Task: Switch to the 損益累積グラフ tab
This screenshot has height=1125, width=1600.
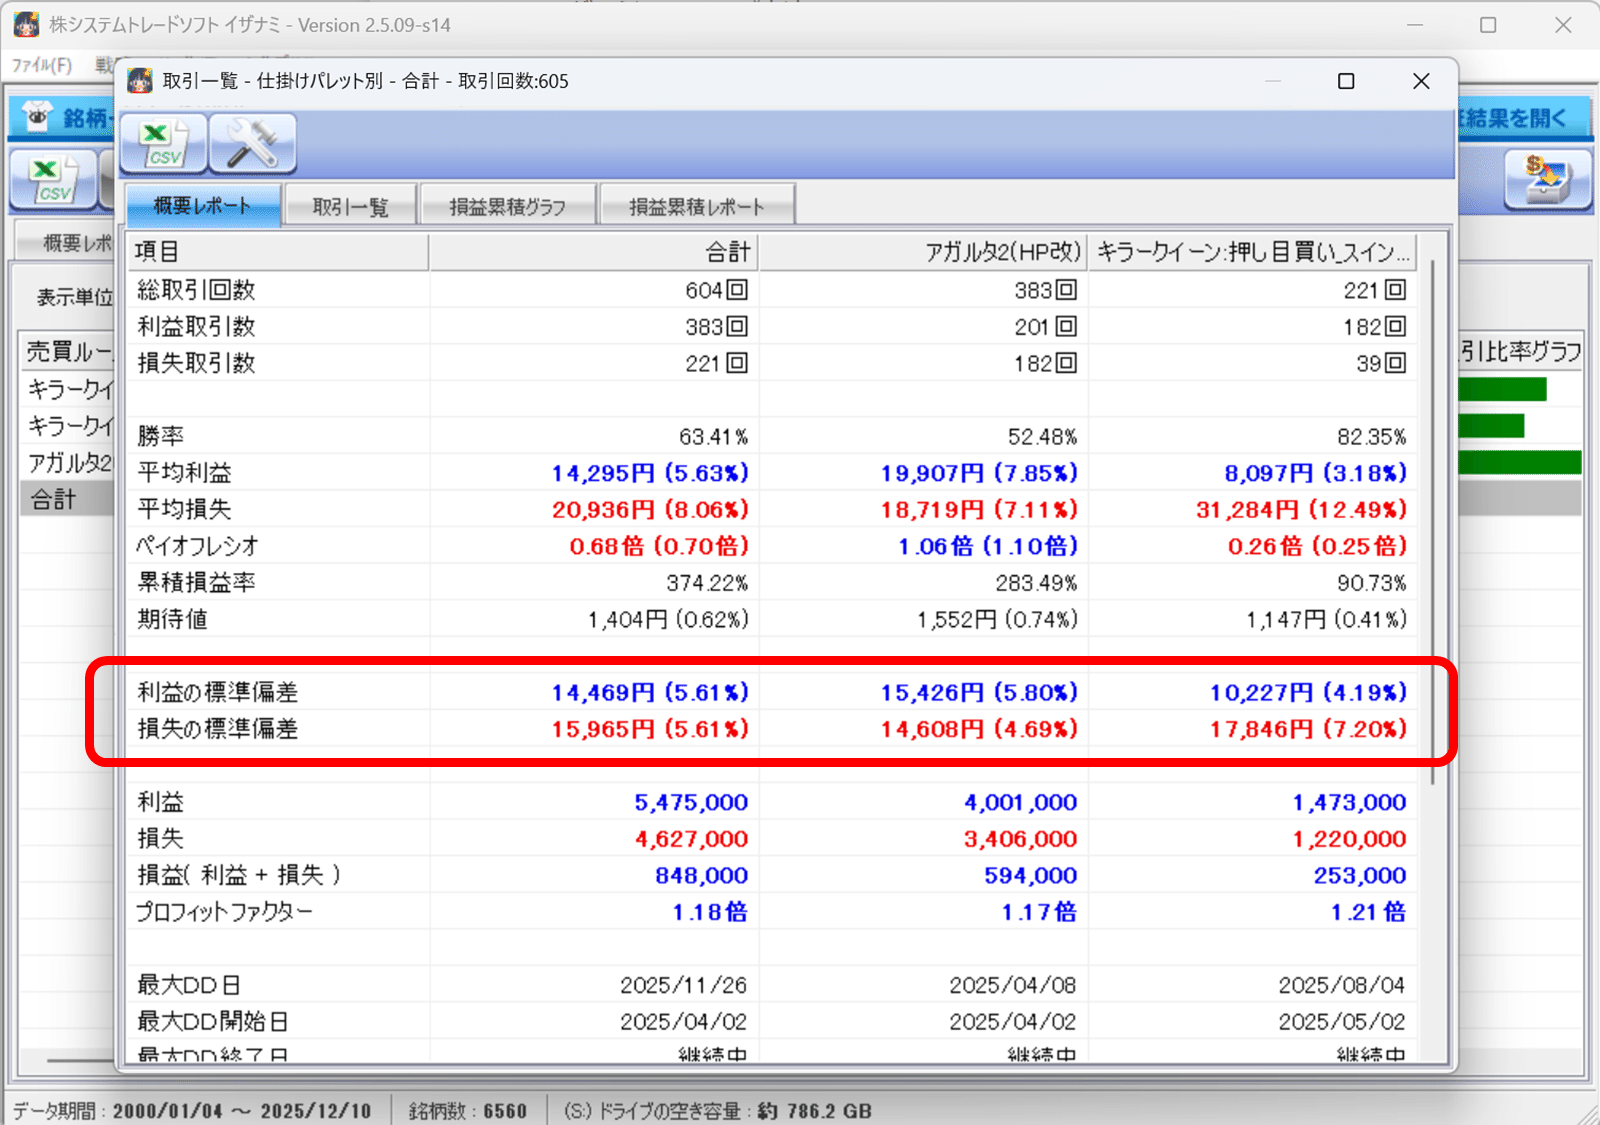Action: (x=508, y=207)
